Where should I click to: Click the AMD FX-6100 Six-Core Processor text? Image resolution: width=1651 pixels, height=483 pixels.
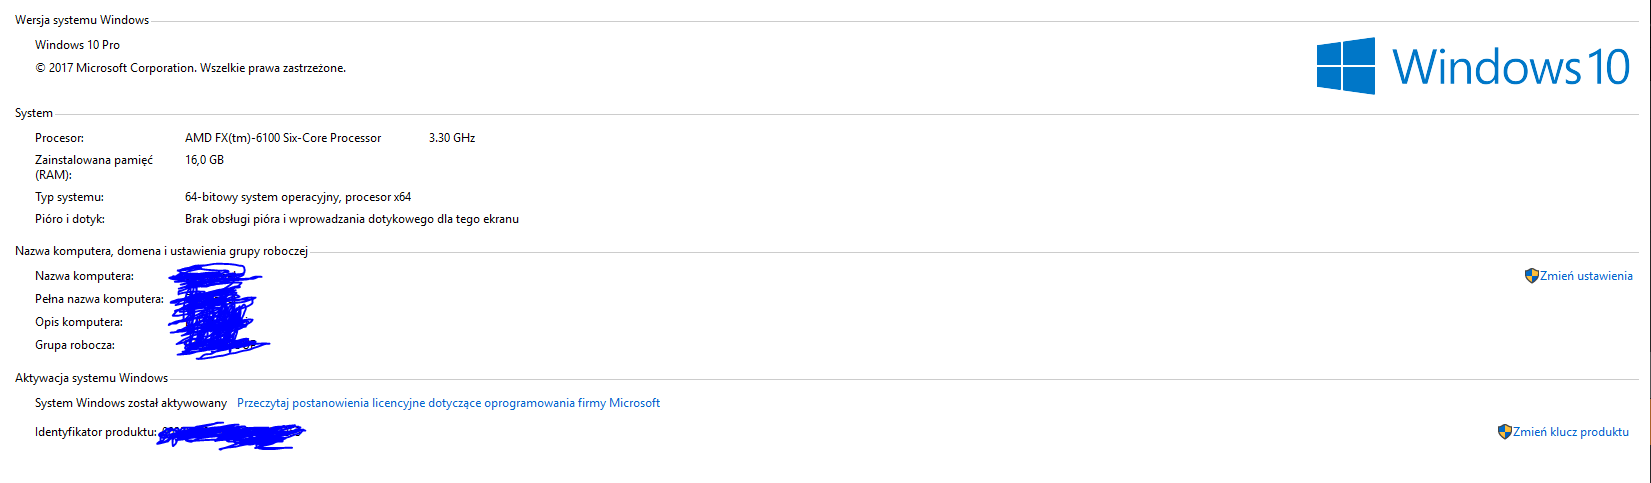pyautogui.click(x=283, y=138)
